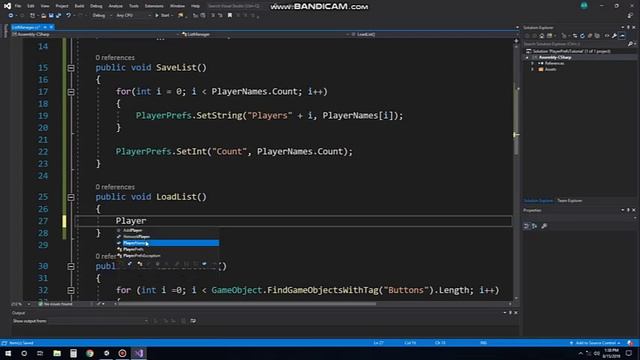
Task: Open the Any CPU platform dropdown
Action: tap(133, 16)
